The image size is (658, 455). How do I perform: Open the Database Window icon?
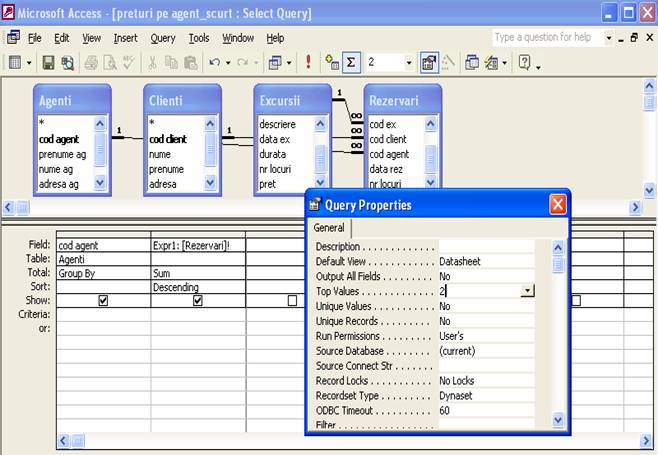click(x=471, y=62)
